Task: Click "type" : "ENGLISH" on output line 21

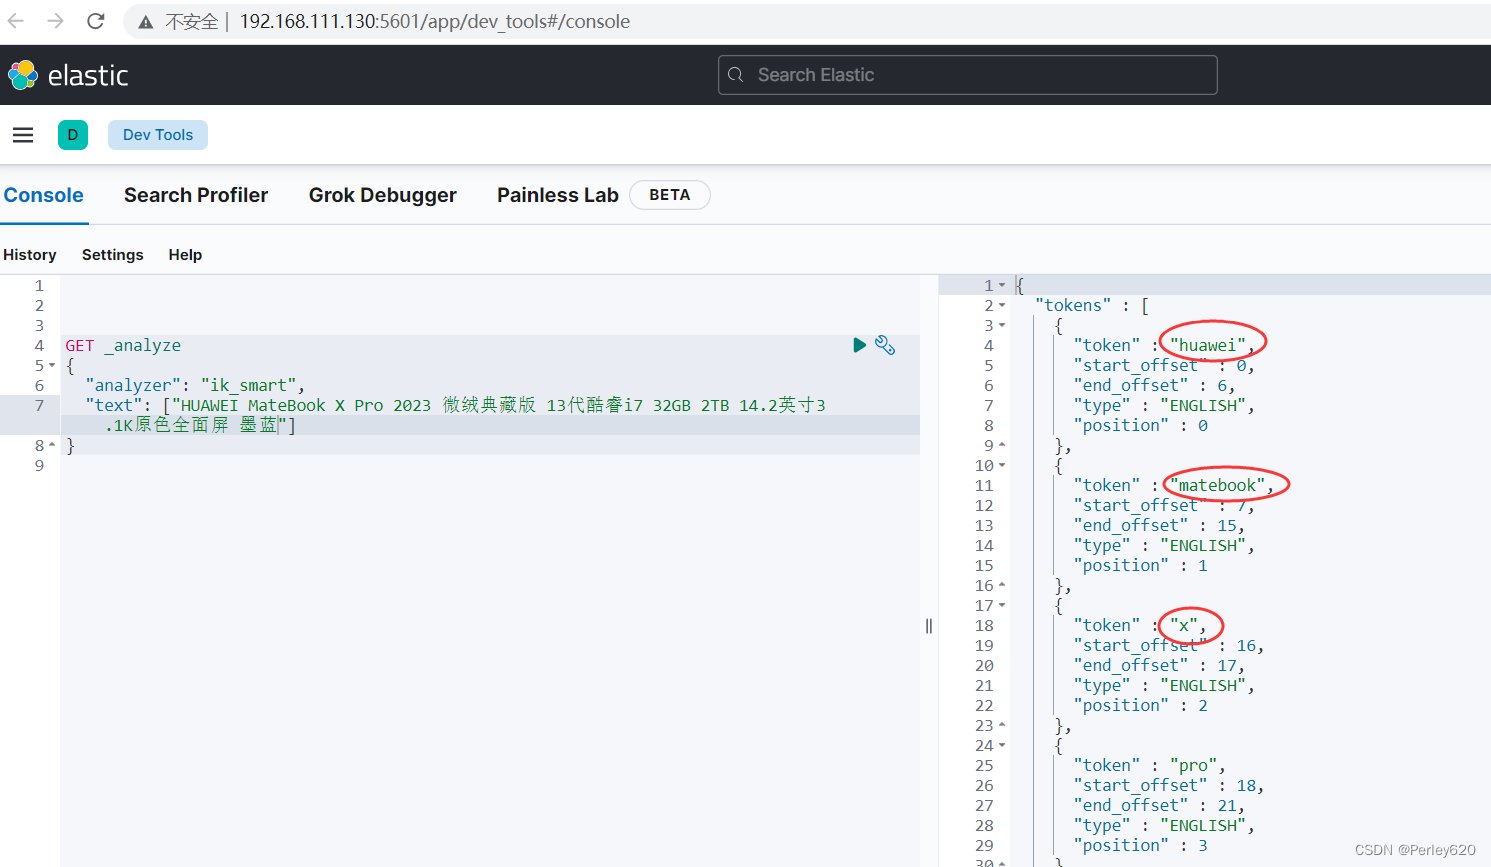Action: pyautogui.click(x=1164, y=685)
